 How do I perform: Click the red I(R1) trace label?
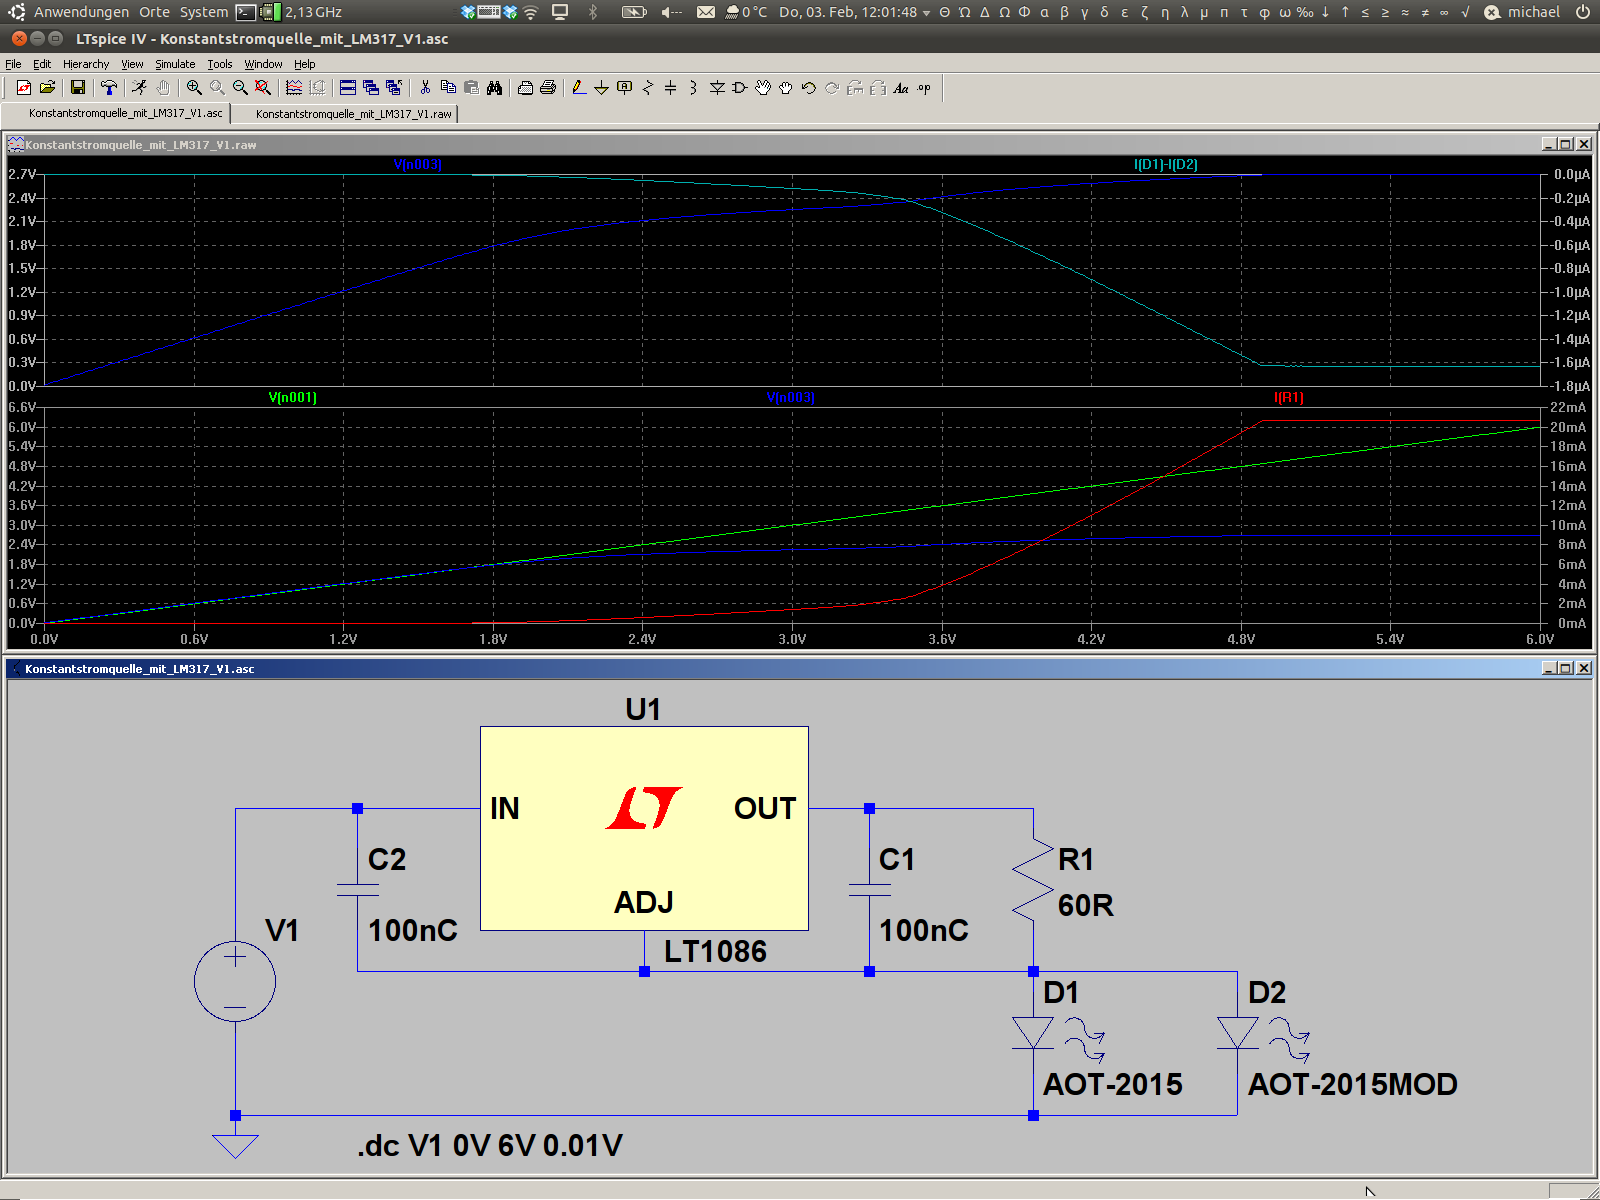(1289, 397)
